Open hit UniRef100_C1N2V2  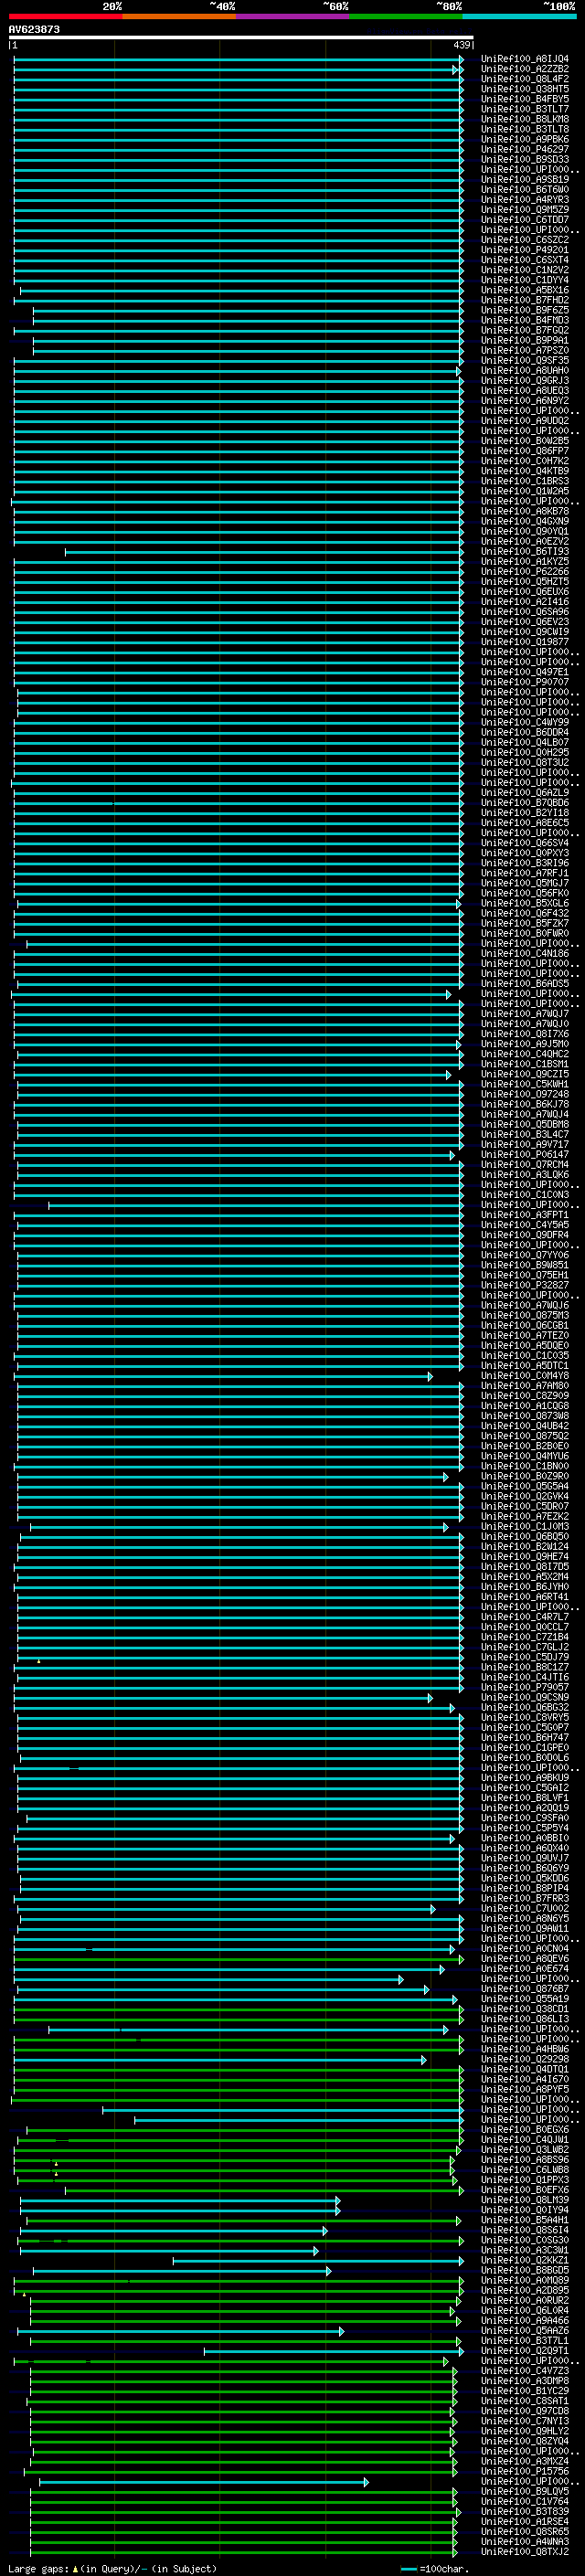524,270
